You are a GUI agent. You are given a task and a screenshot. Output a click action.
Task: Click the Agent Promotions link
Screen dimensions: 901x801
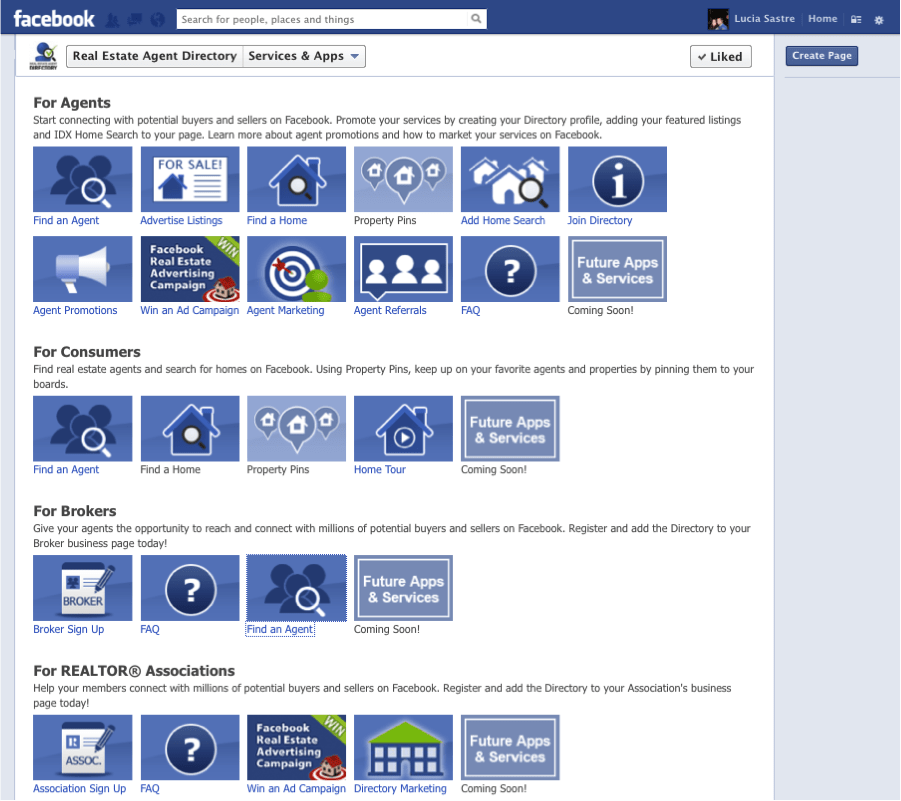75,310
